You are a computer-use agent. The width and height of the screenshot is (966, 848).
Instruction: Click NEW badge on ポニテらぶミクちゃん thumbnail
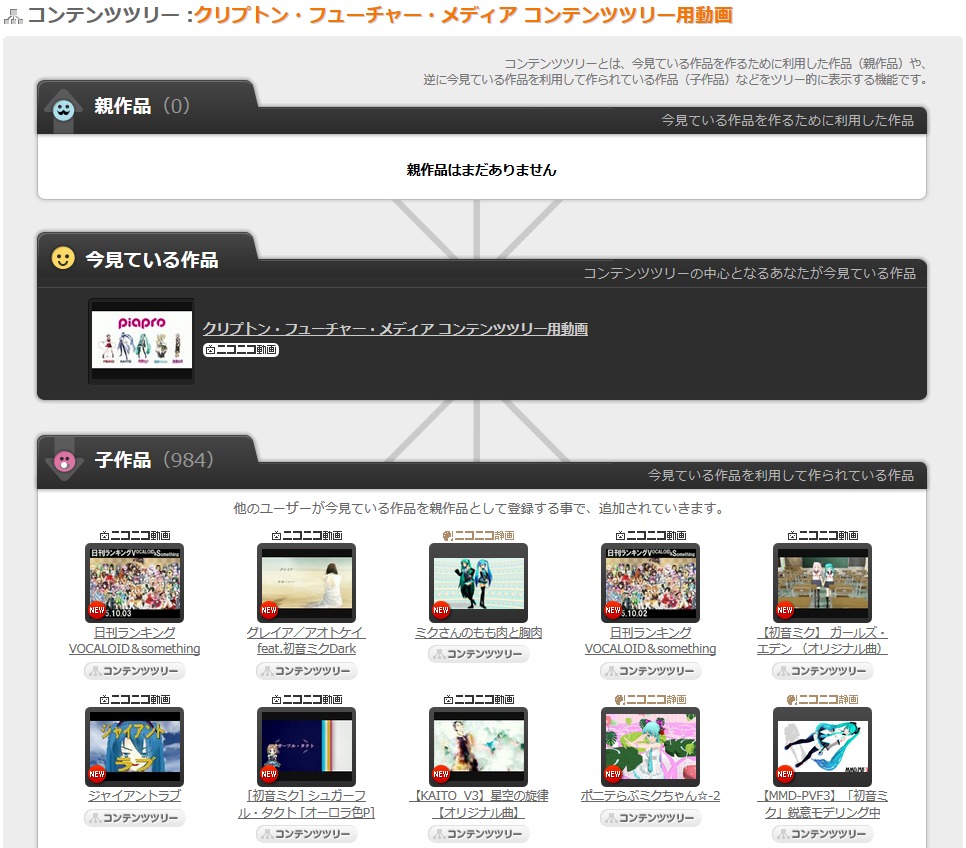point(612,774)
